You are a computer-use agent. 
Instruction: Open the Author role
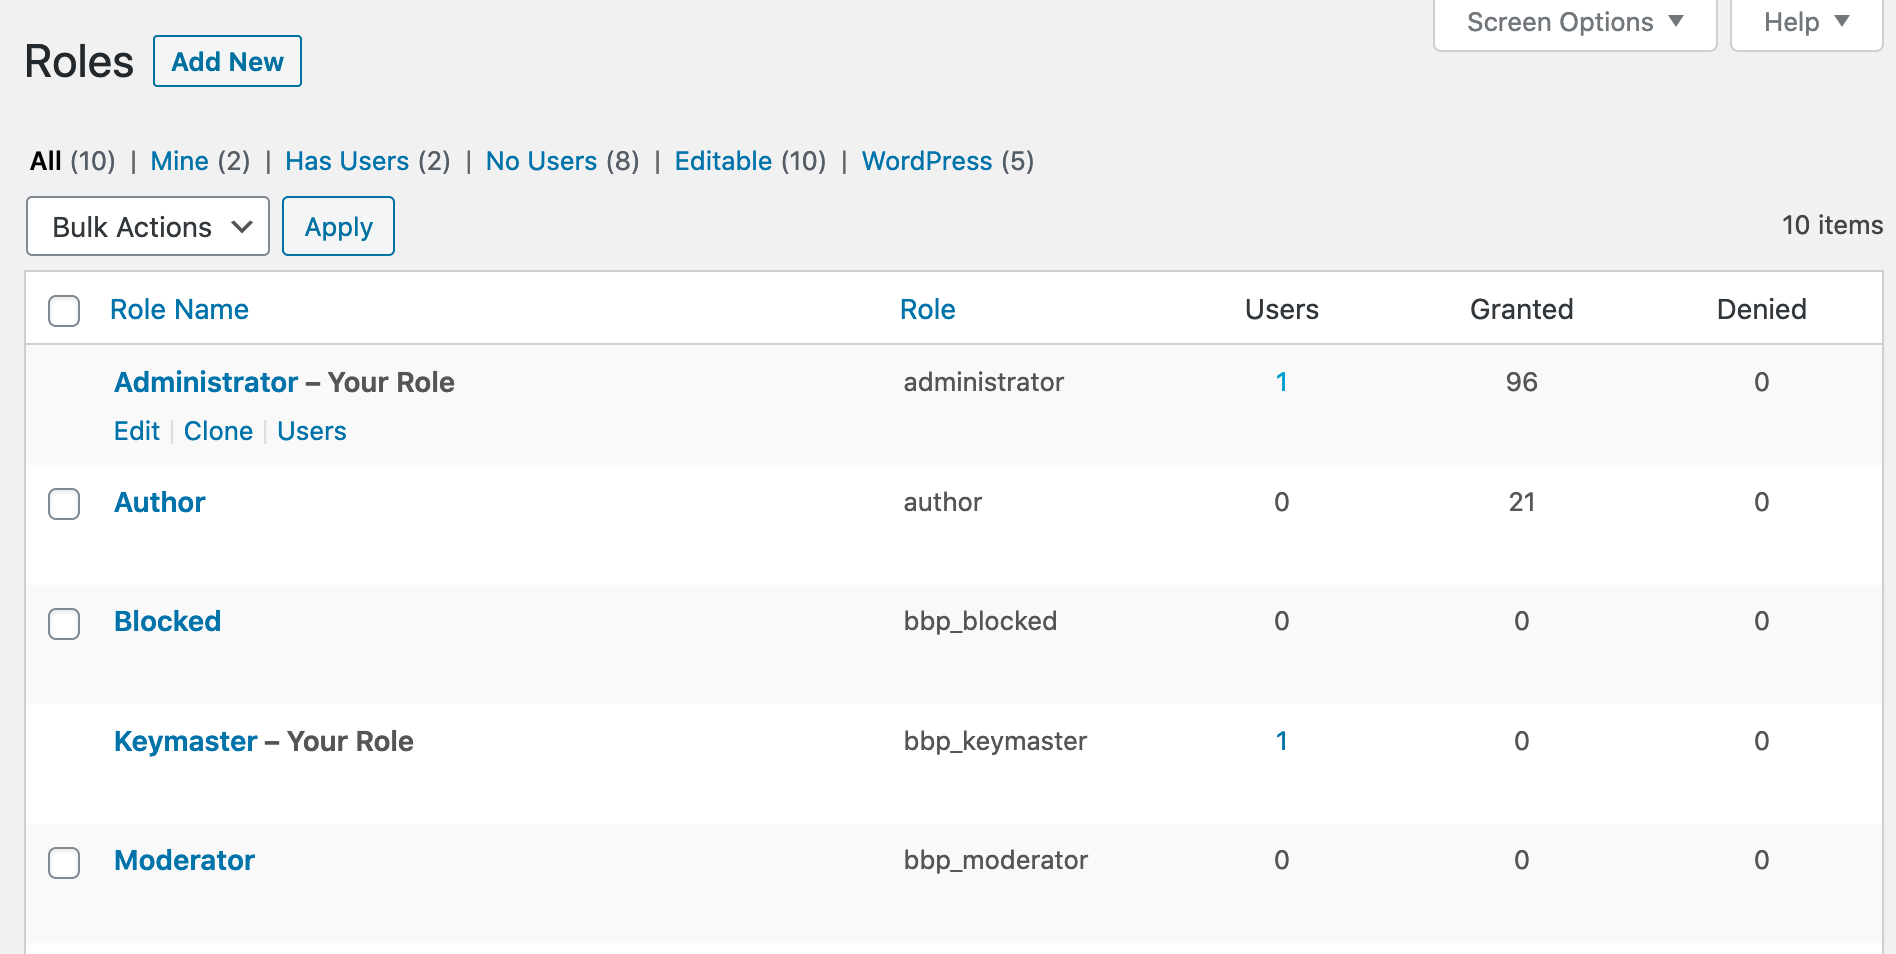click(160, 502)
